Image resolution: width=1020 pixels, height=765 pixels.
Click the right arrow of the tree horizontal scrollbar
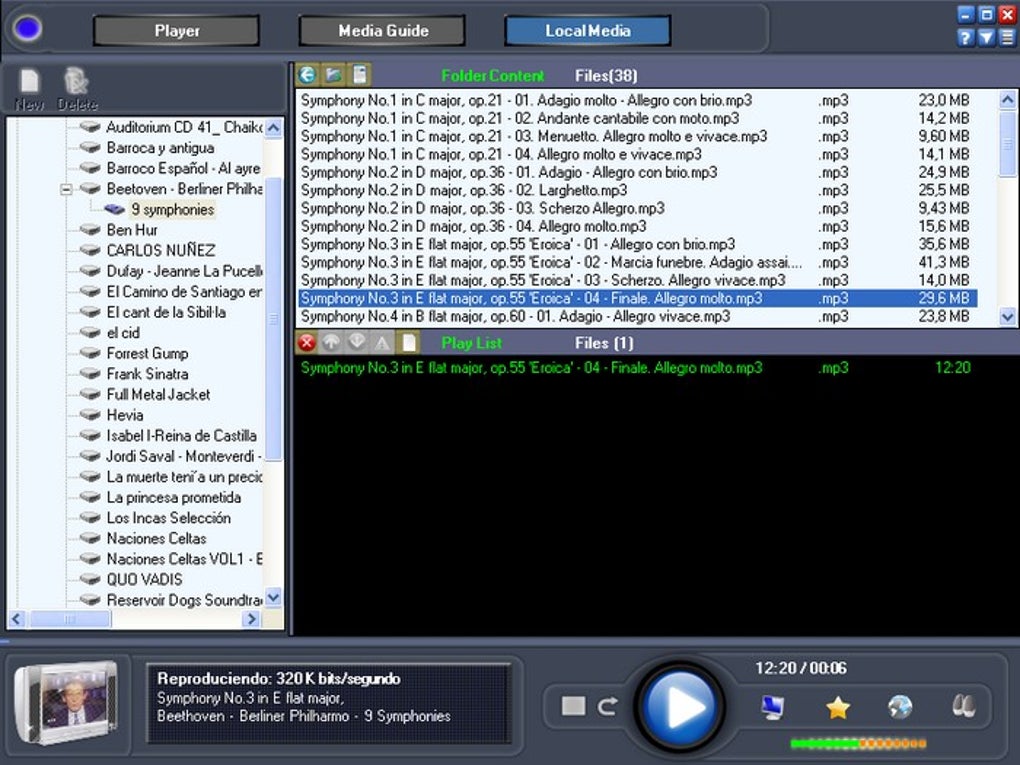click(251, 619)
